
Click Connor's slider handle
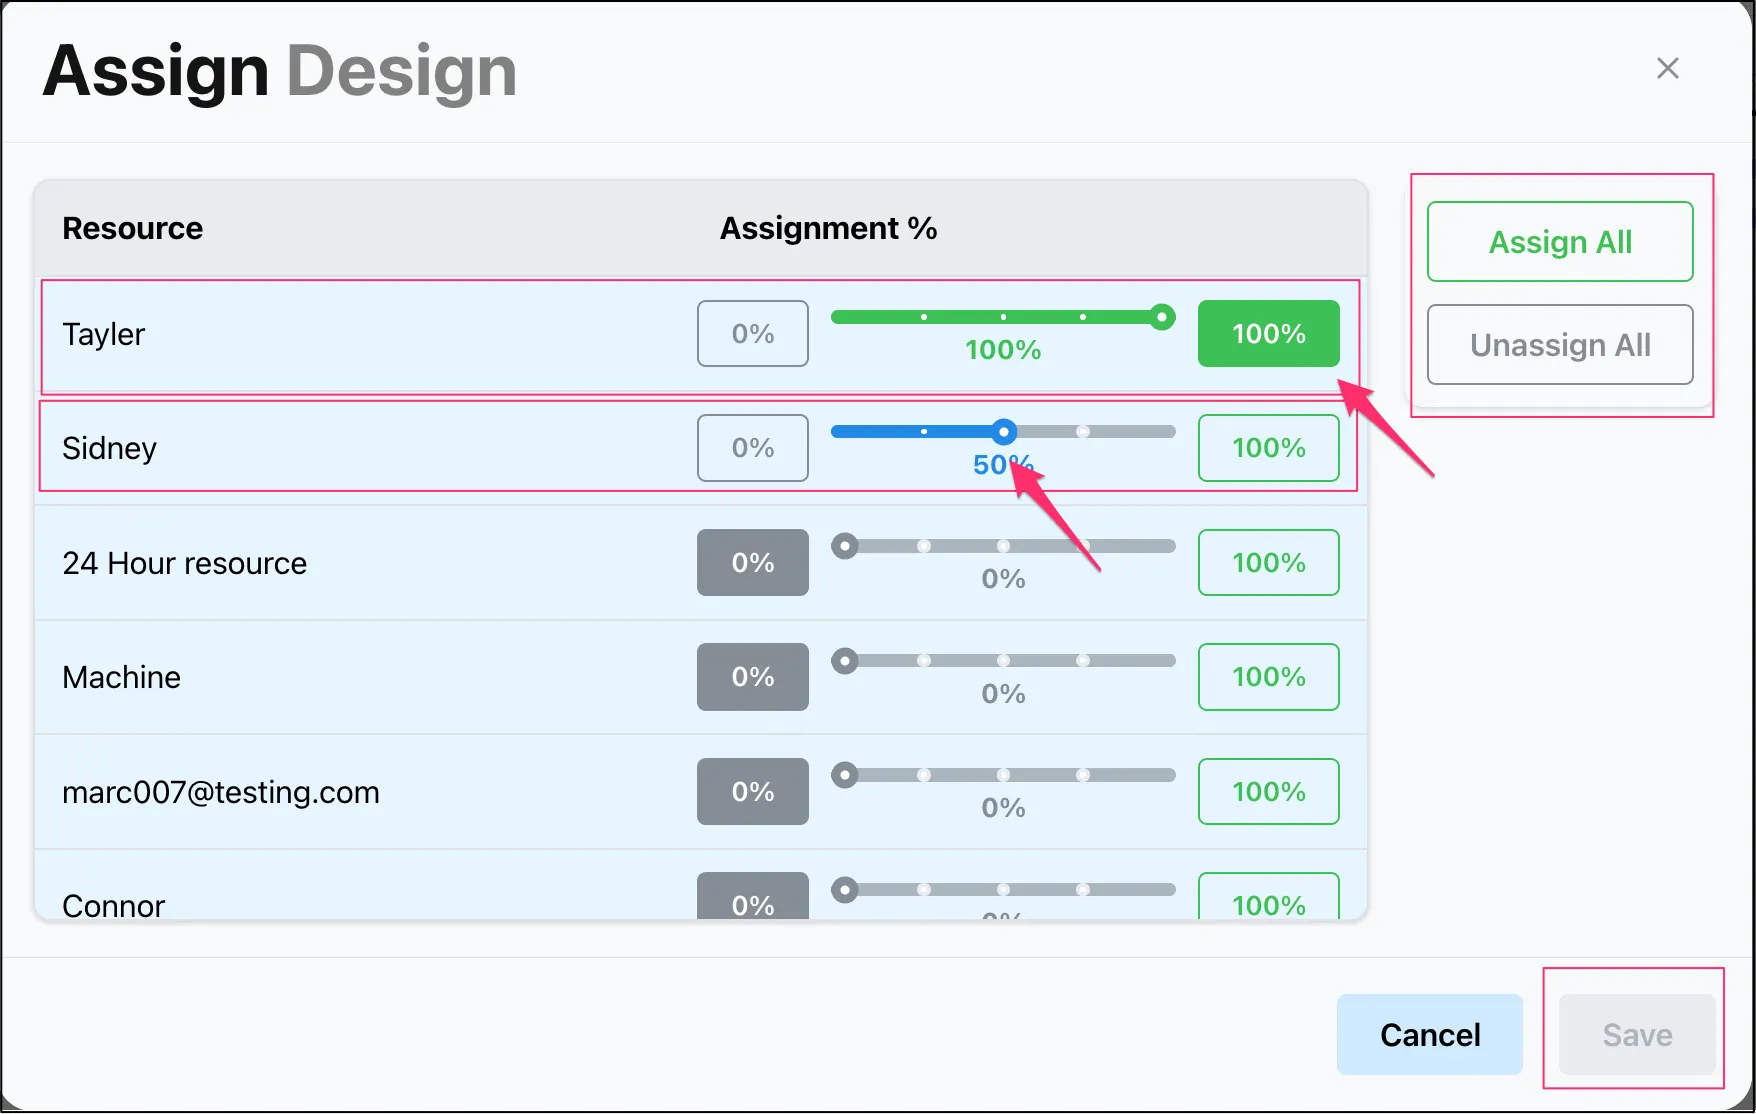click(x=845, y=890)
